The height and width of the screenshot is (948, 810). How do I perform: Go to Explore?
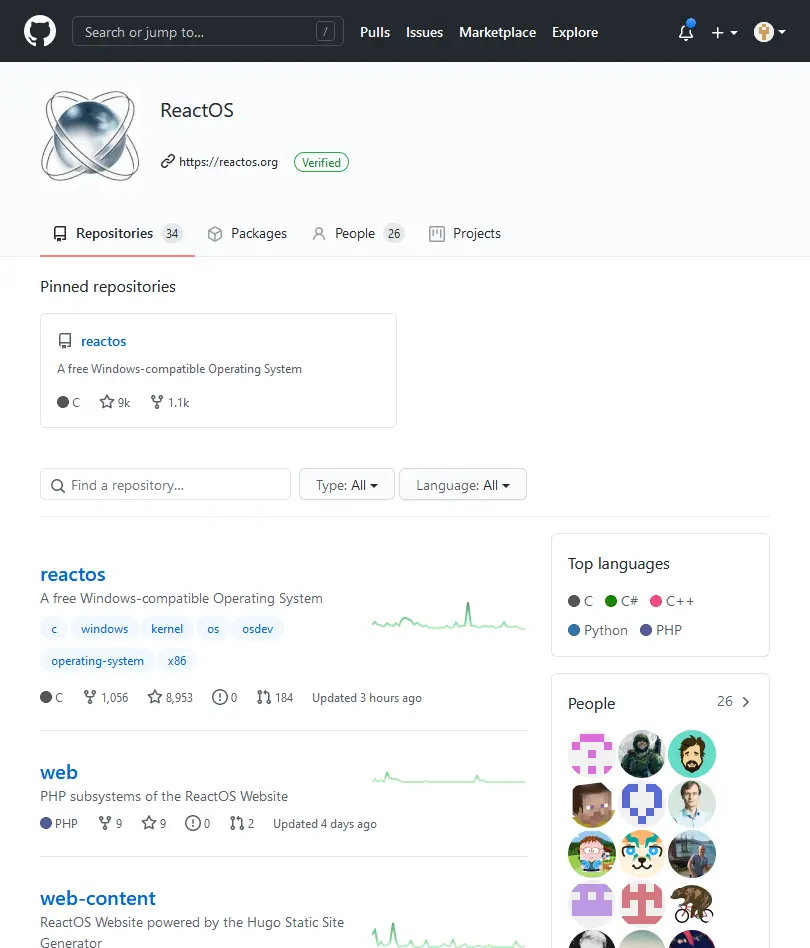[575, 33]
